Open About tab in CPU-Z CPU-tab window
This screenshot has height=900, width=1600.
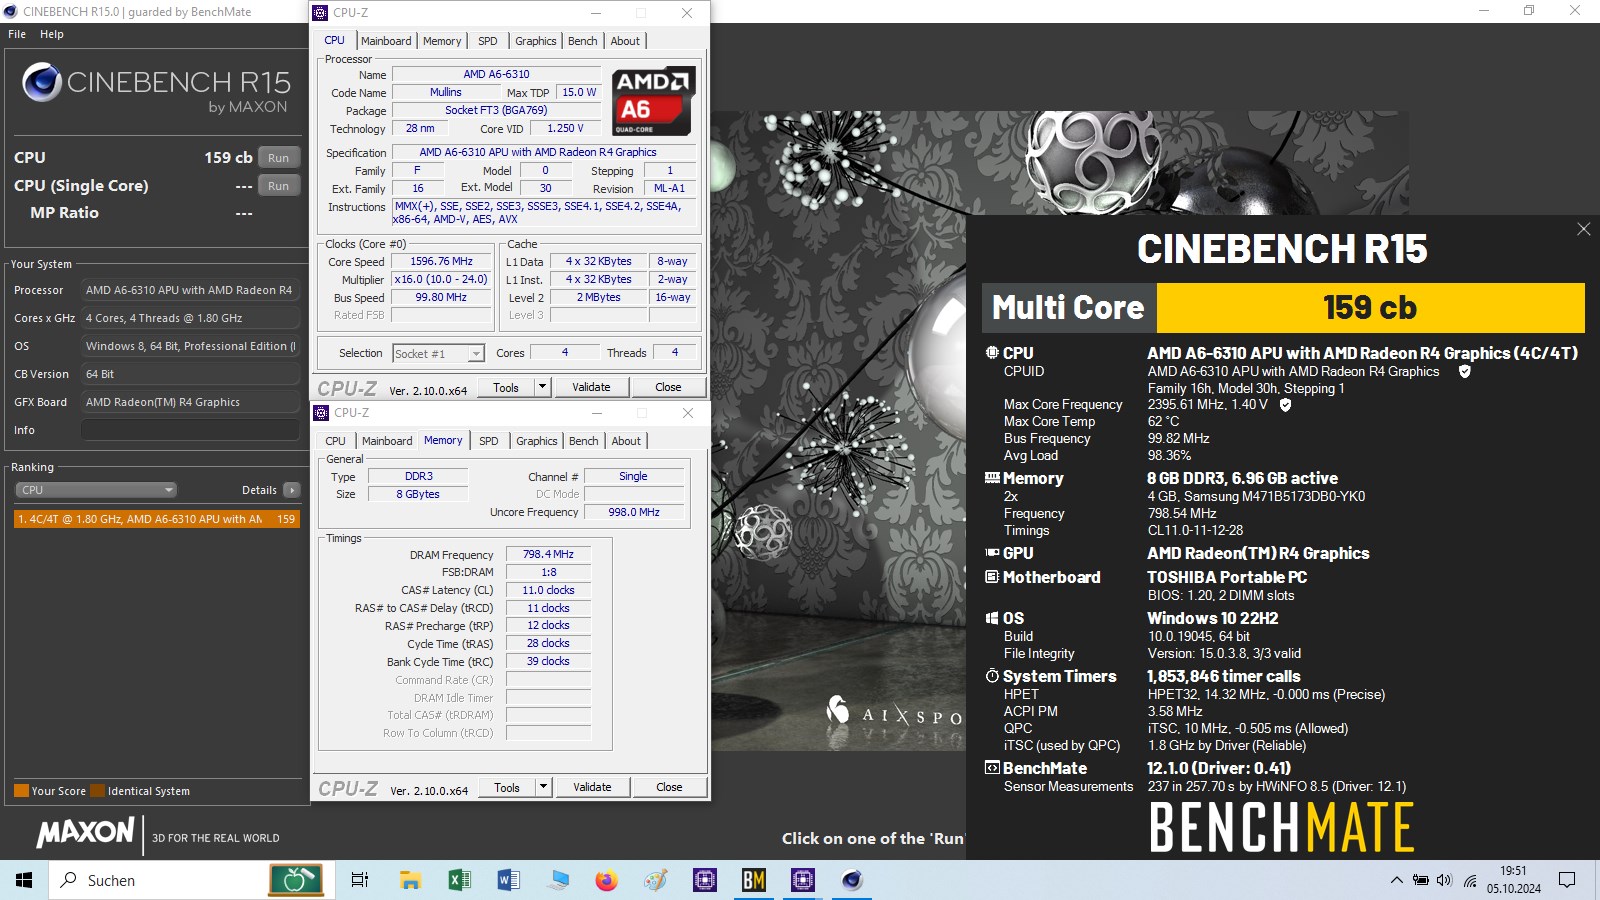625,41
